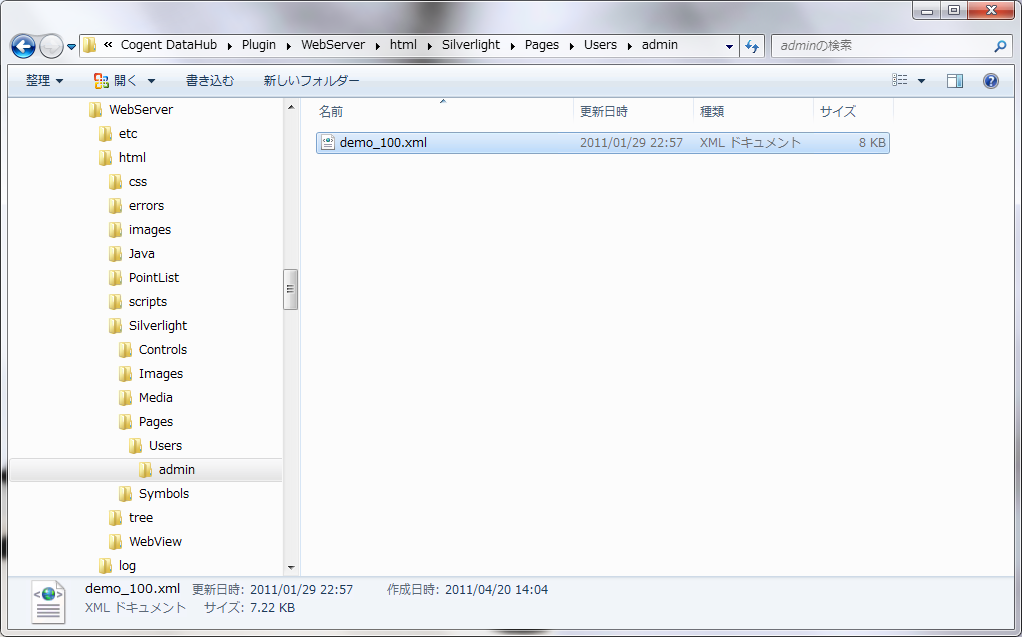
Task: Open the view options dropdown arrow
Action: (922, 81)
